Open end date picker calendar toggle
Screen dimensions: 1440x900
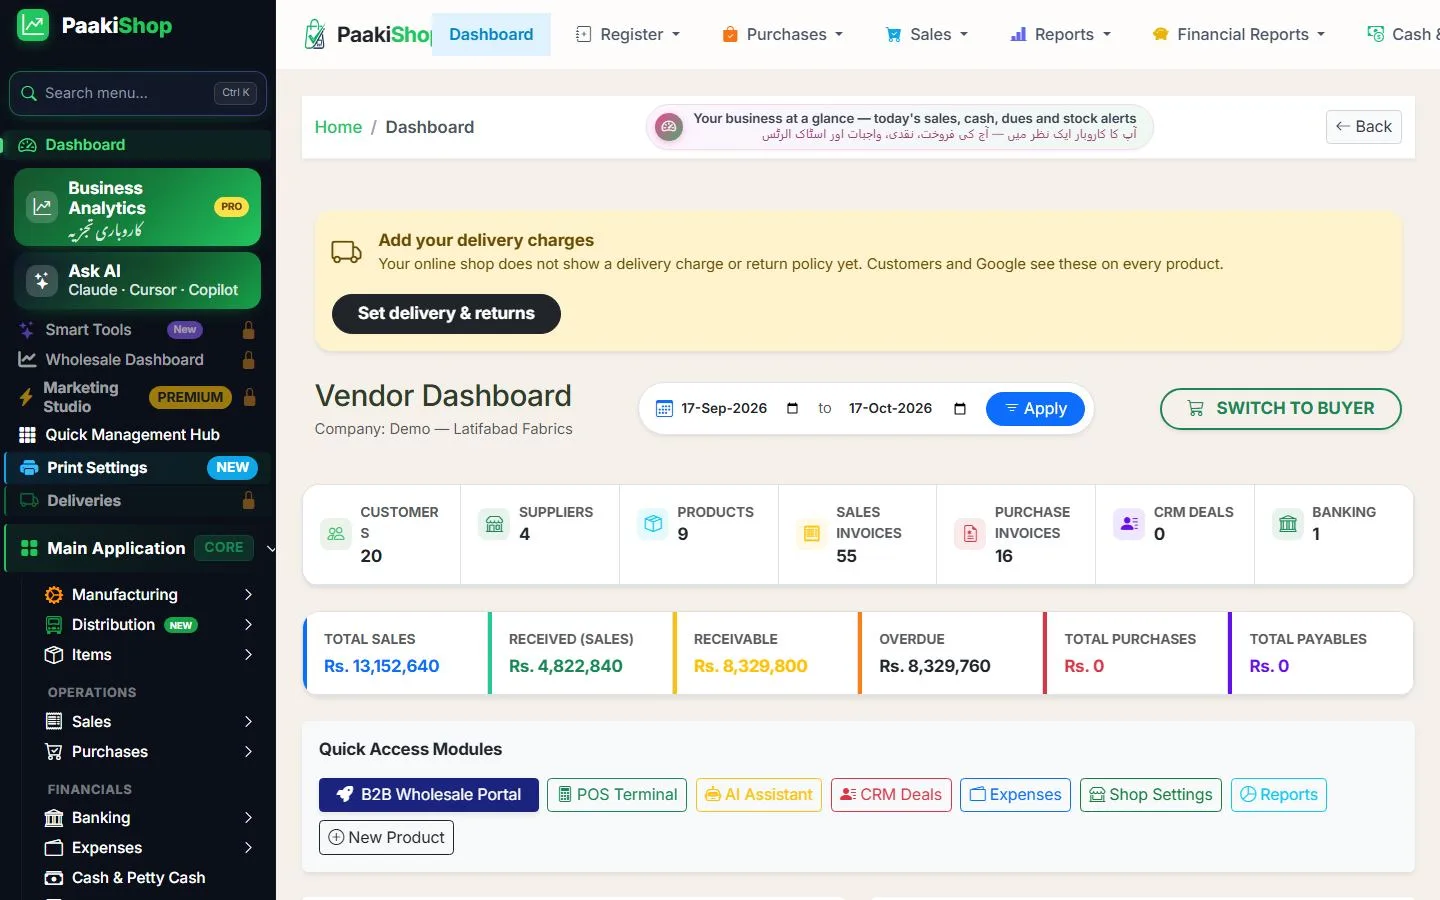coord(960,409)
